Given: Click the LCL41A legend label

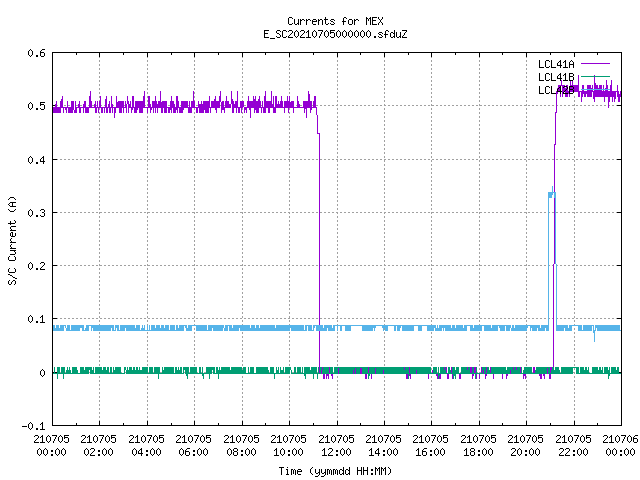Looking at the screenshot, I should pyautogui.click(x=556, y=64).
